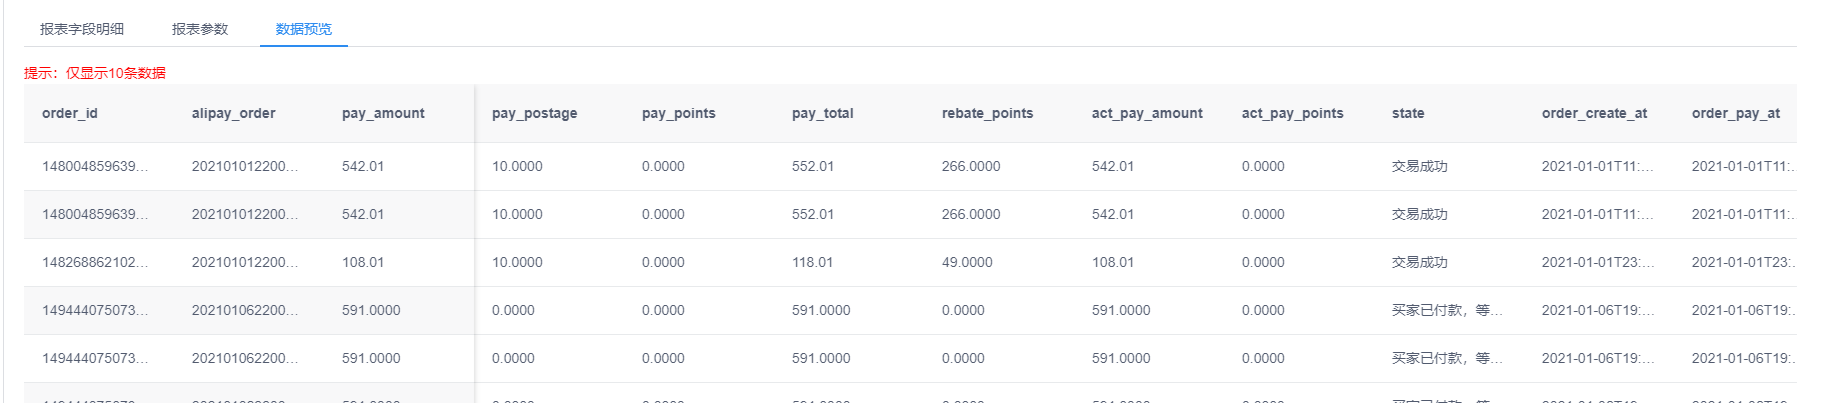The height and width of the screenshot is (403, 1842).
Task: Click the act_pay_points column header
Action: [x=1292, y=113]
